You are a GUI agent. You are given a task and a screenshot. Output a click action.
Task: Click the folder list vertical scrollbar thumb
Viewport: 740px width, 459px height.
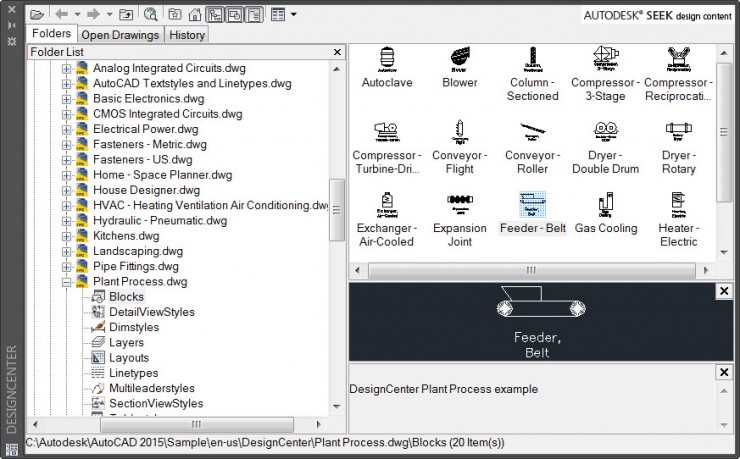(x=336, y=210)
